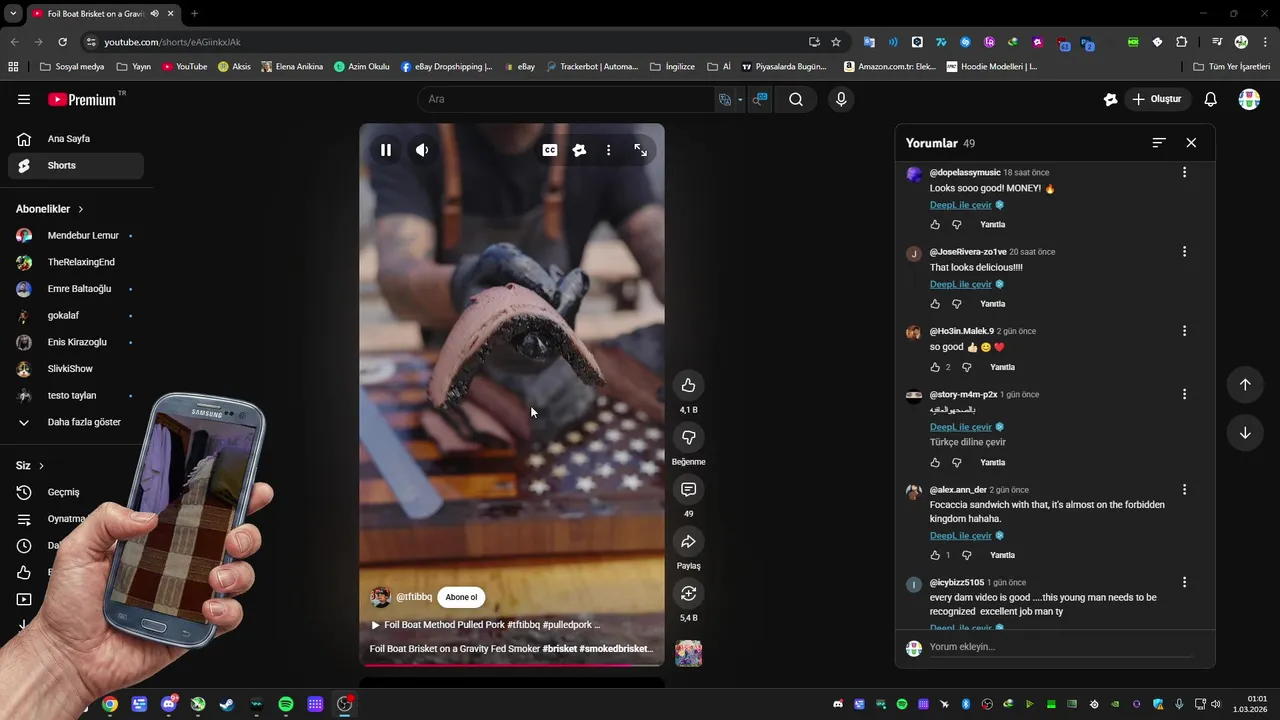Dislike the @story-m4m-p2x comment
Image resolution: width=1280 pixels, height=720 pixels.
[957, 463]
